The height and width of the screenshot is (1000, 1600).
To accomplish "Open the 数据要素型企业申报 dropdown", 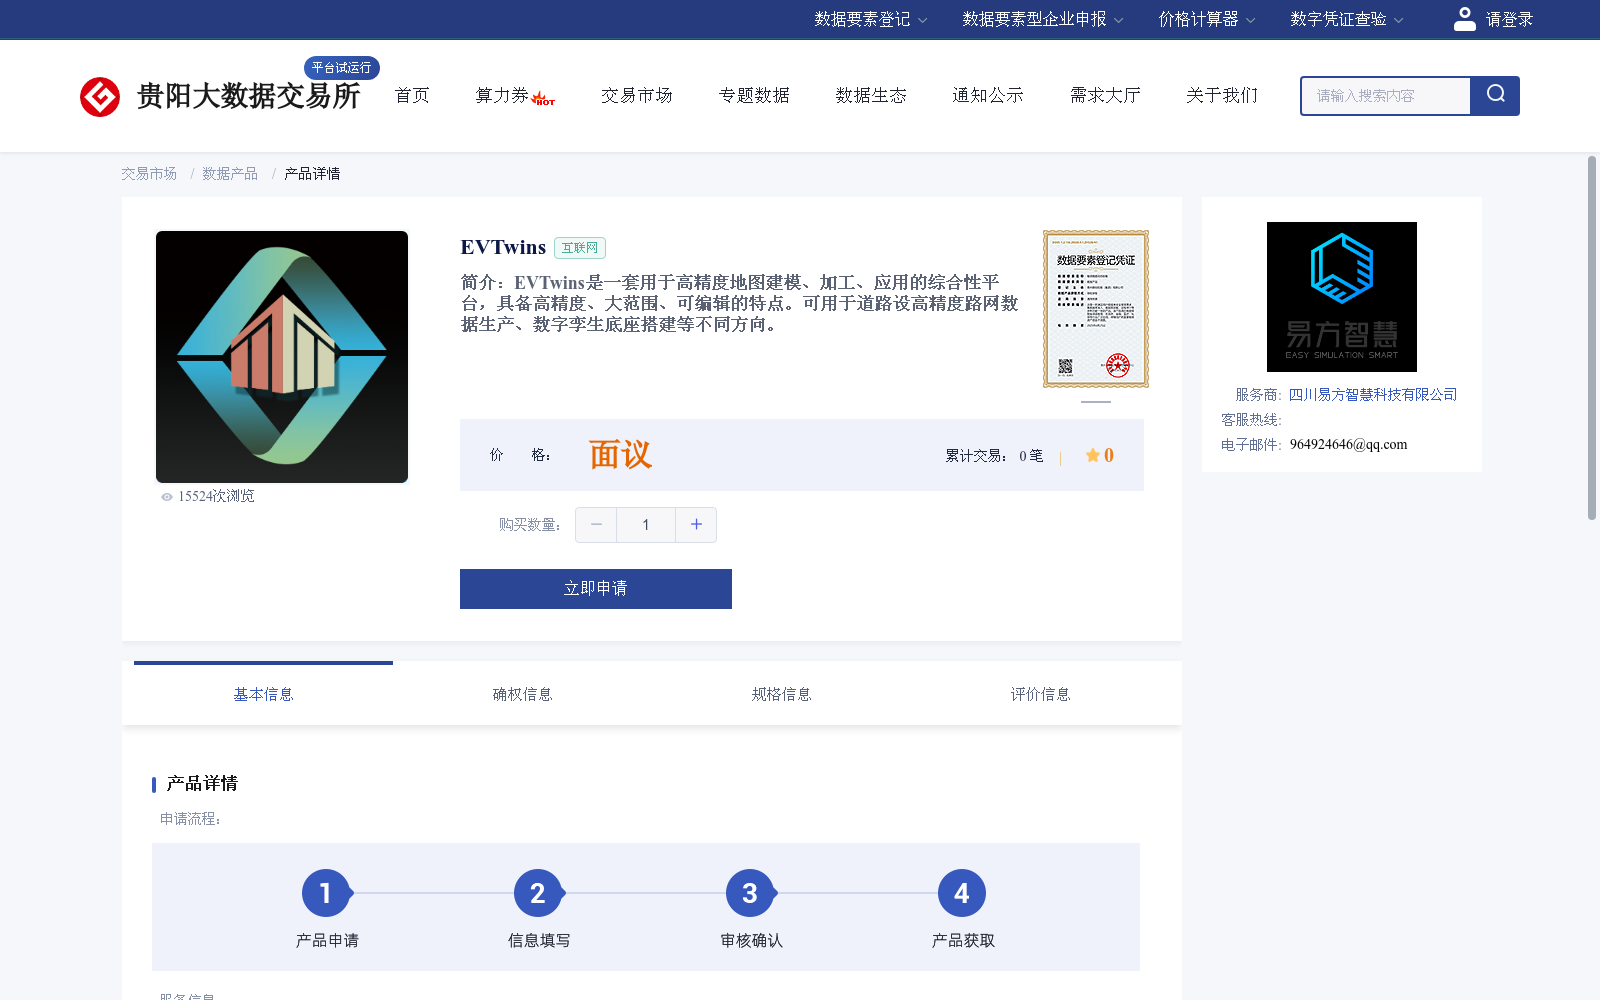I will (x=1043, y=19).
